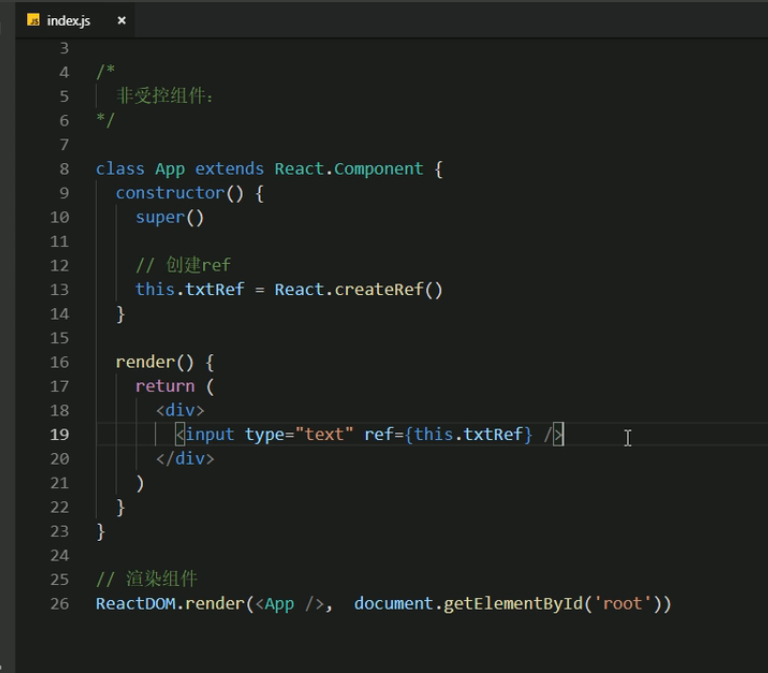Click the 'input' tag name on line 19
Image resolution: width=768 pixels, height=673 pixels.
[x=210, y=434]
